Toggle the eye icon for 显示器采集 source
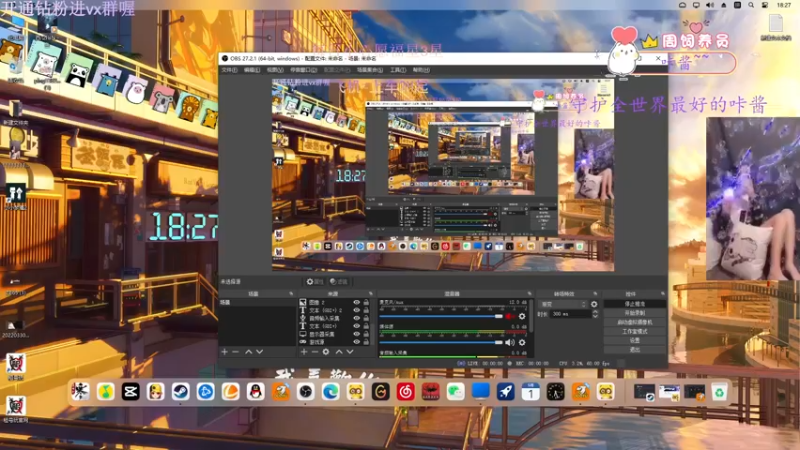The width and height of the screenshot is (800, 450). pos(357,334)
